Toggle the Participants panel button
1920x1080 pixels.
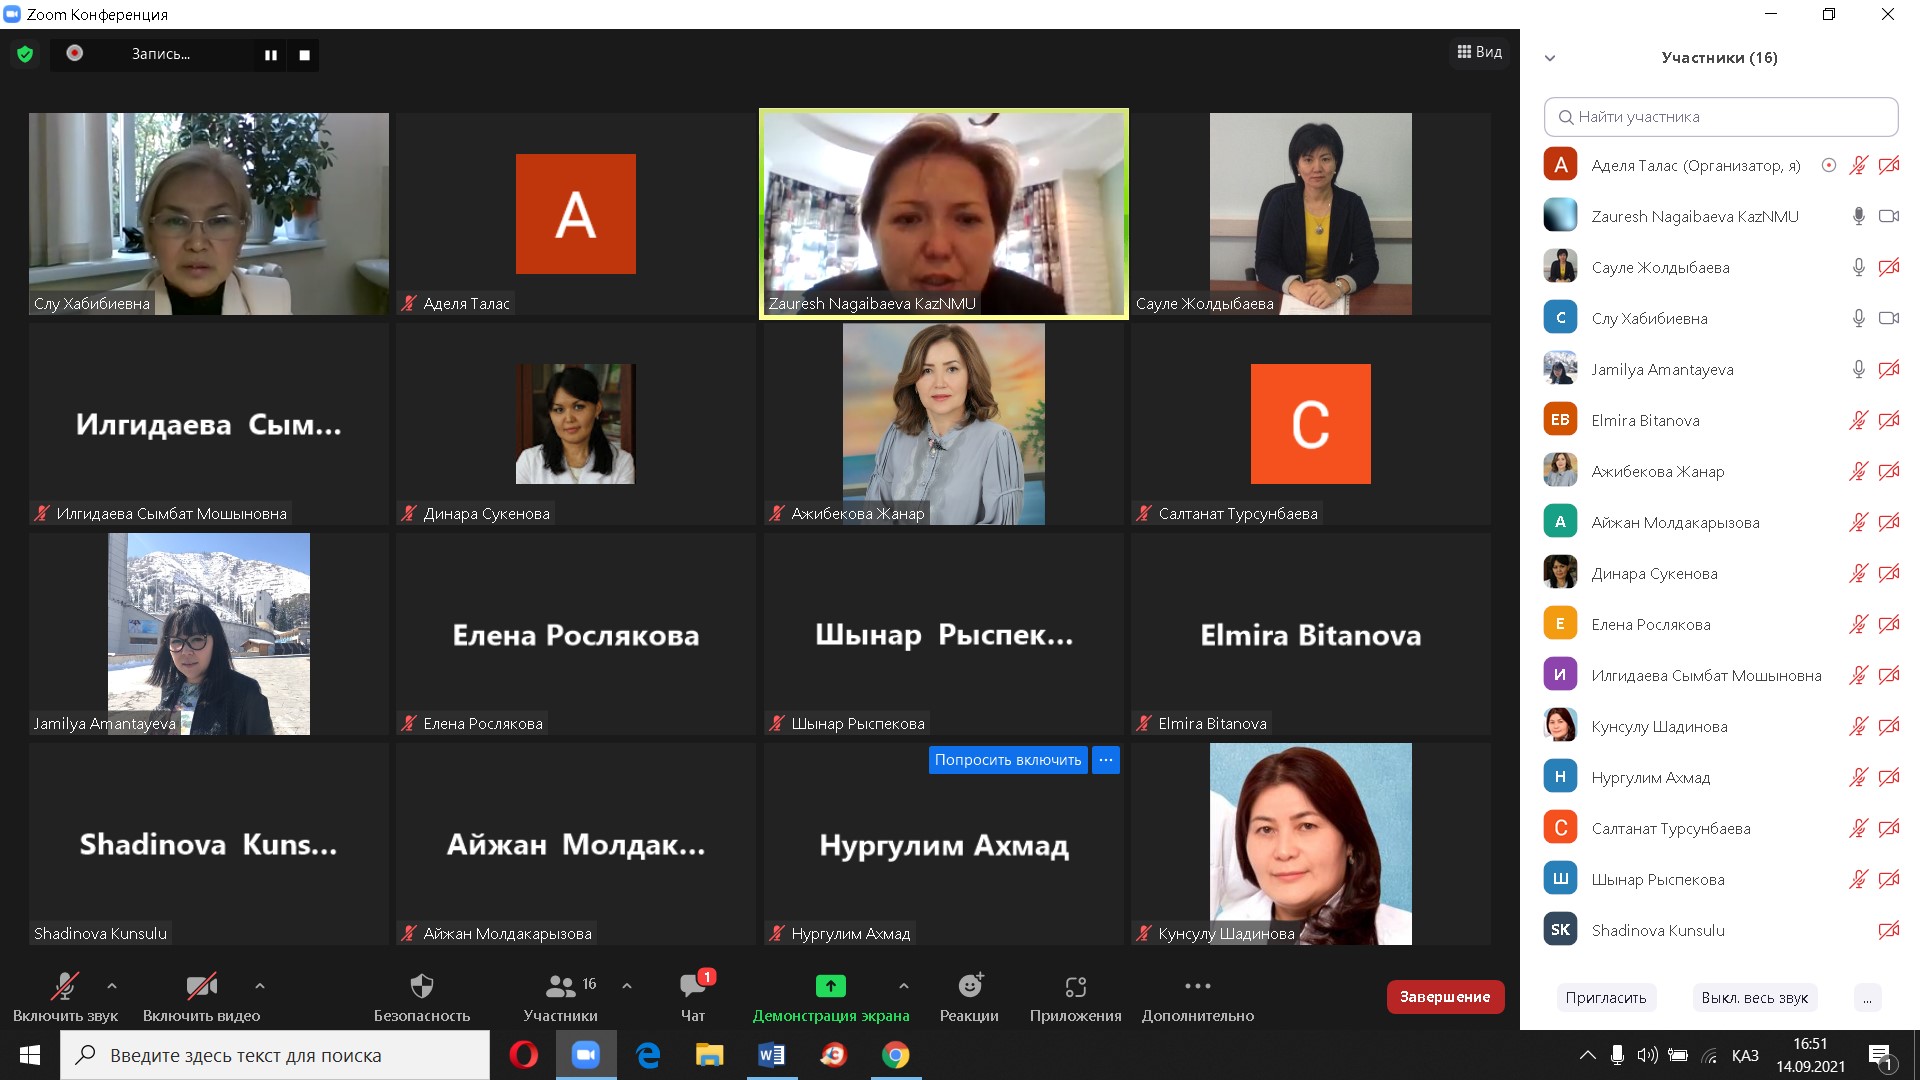(560, 987)
